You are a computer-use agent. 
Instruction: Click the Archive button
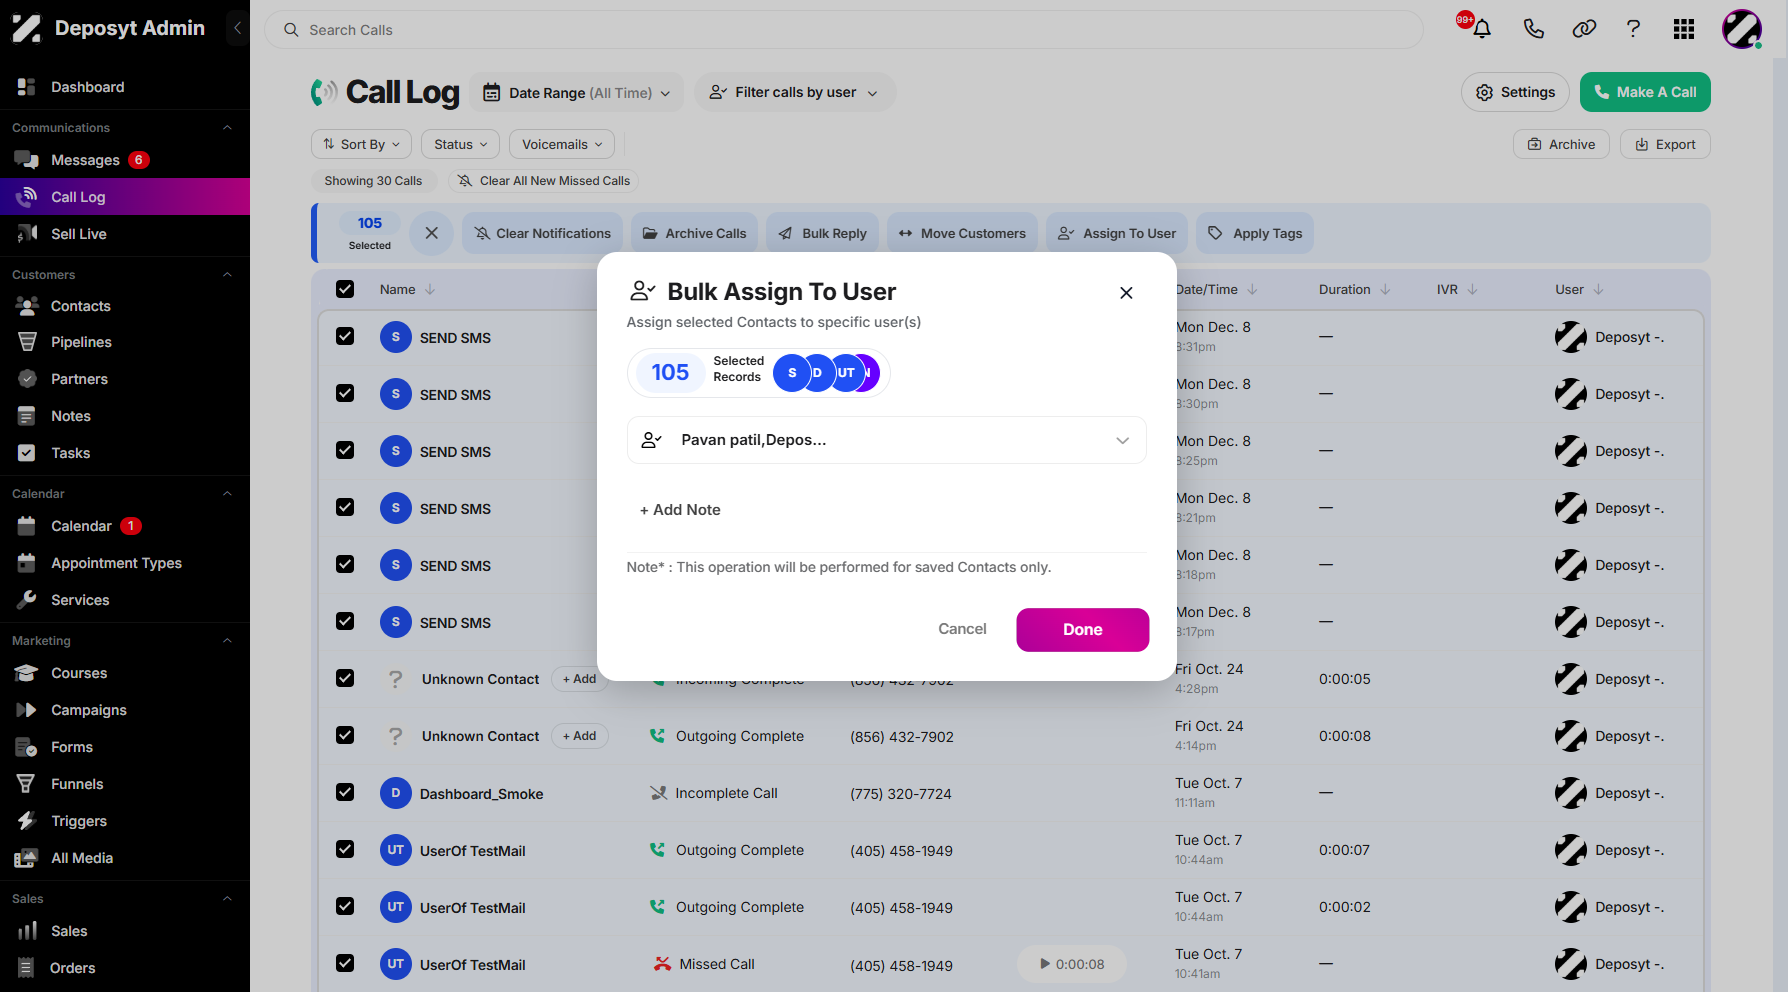point(1561,144)
